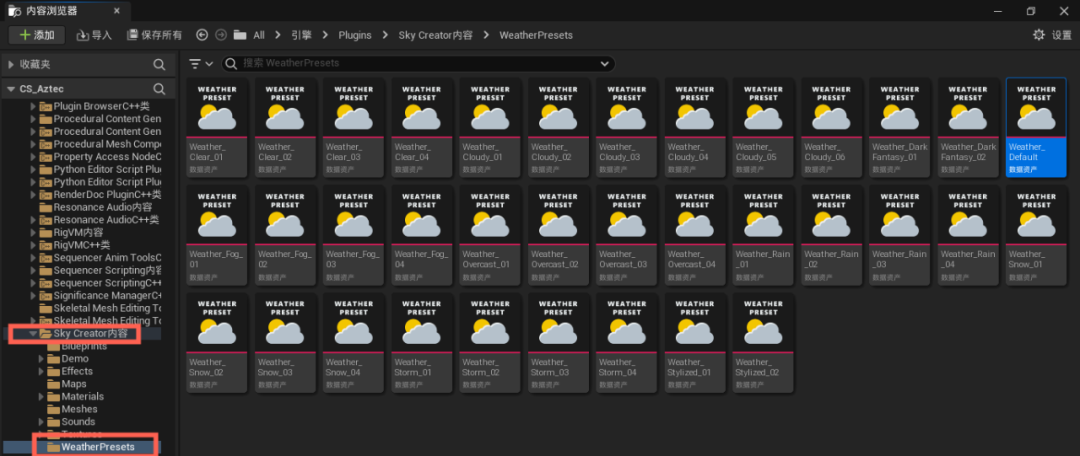
Task: Search within the CS_Aztec section
Action: 159,89
